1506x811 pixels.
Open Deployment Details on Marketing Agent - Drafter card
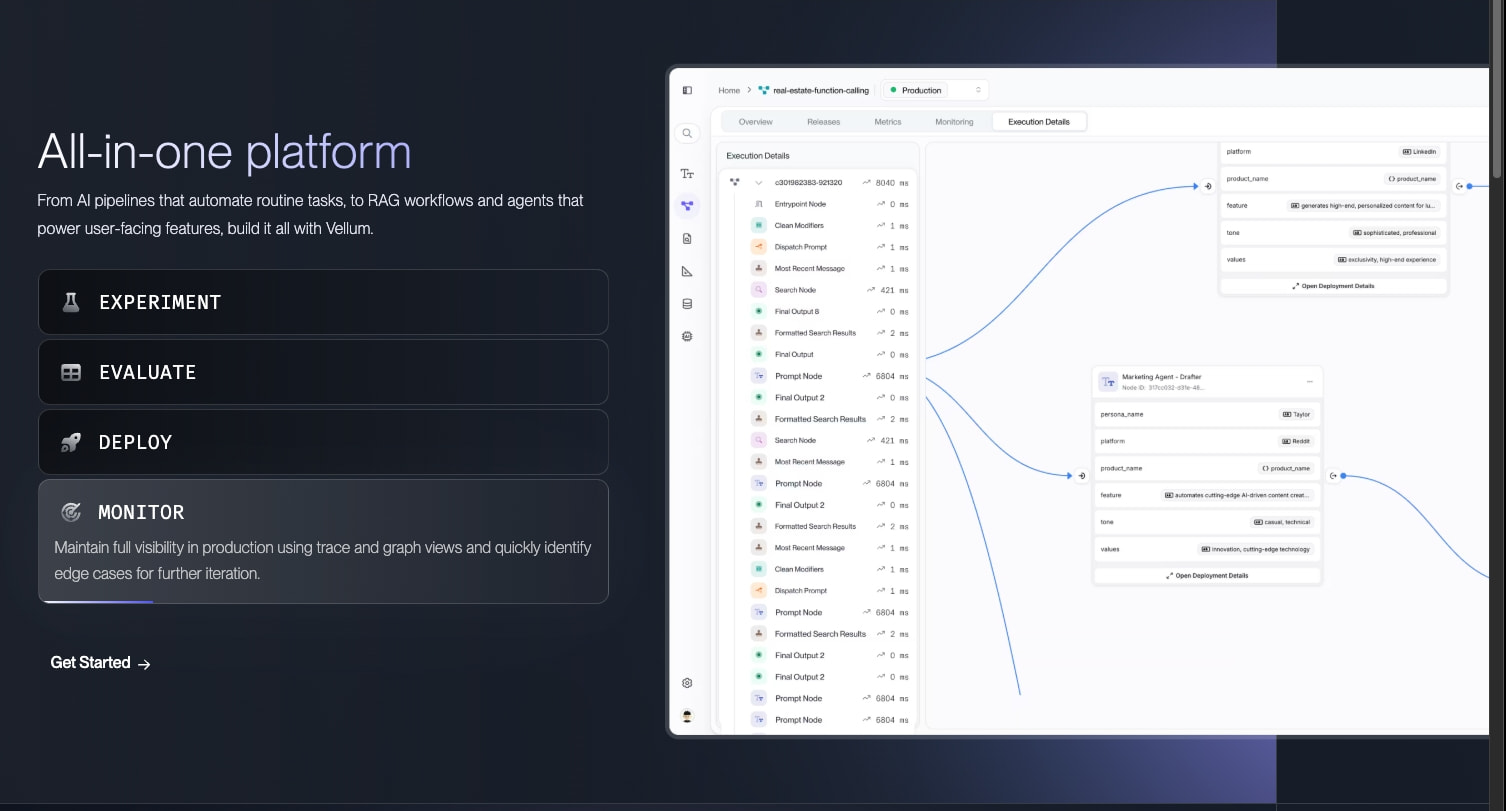[1207, 576]
